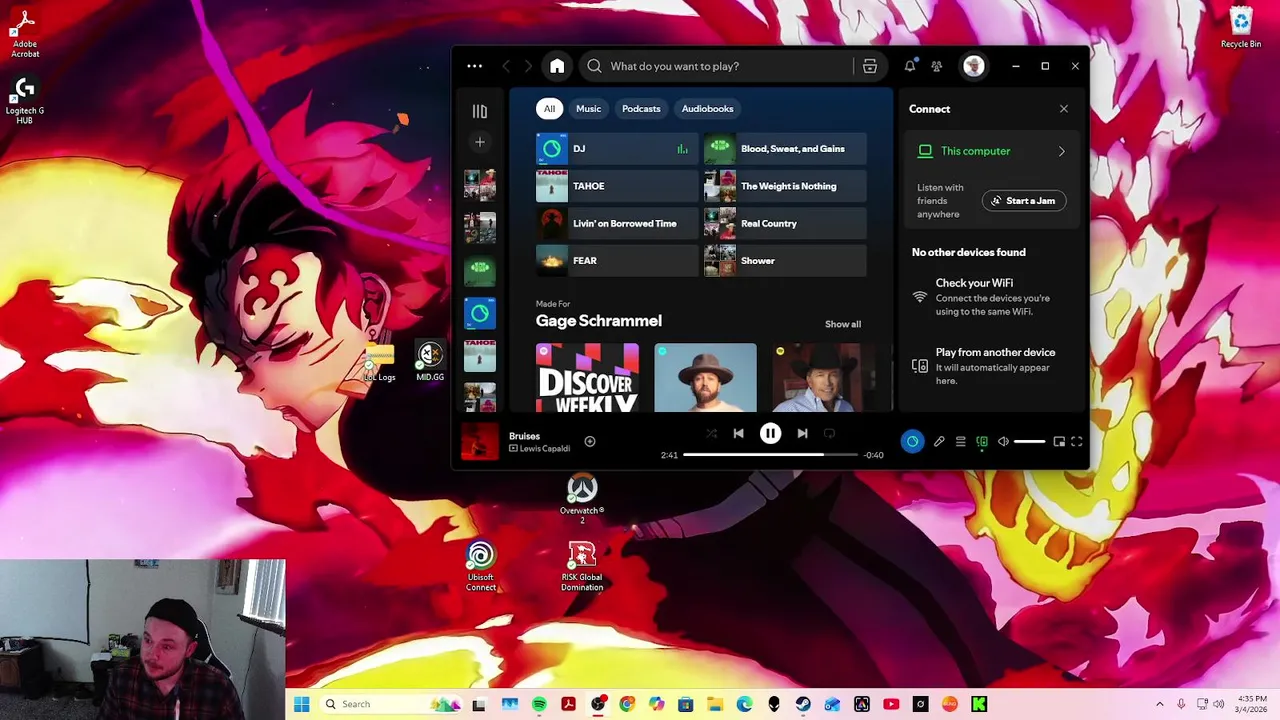Screen dimensions: 1280x720
Task: Seek on the song progress bar
Action: point(770,455)
